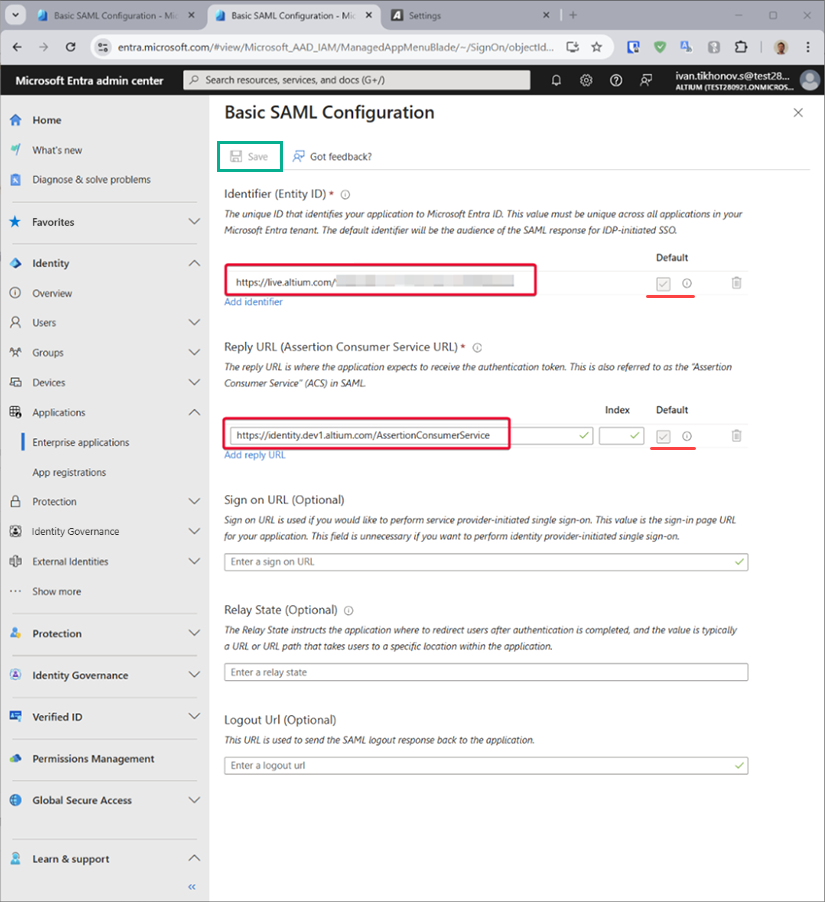Viewport: 825px width, 902px height.
Task: Open the help question mark icon
Action: (616, 81)
